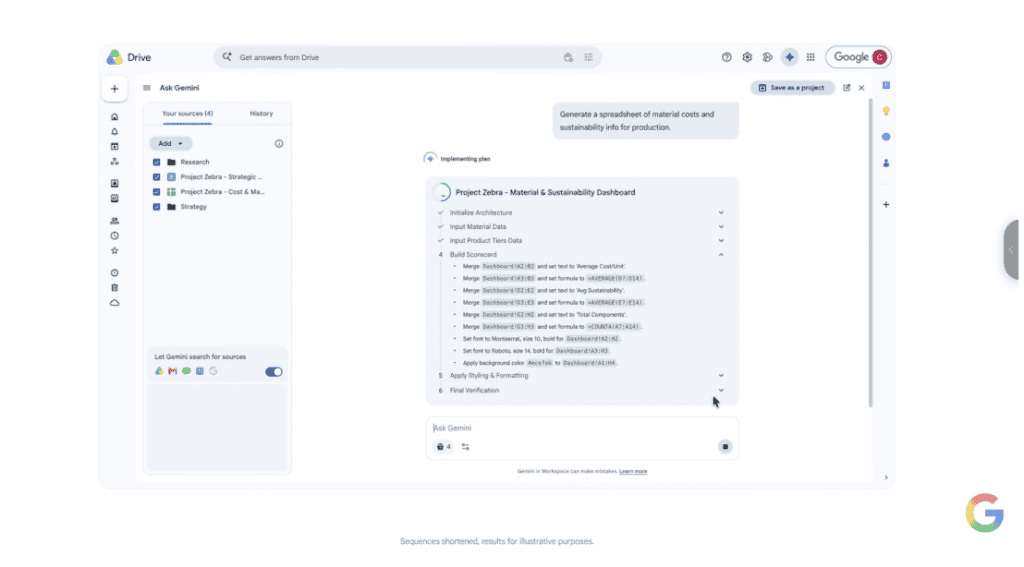1024x567 pixels.
Task: Expand the Final Verification step
Action: (x=721, y=391)
